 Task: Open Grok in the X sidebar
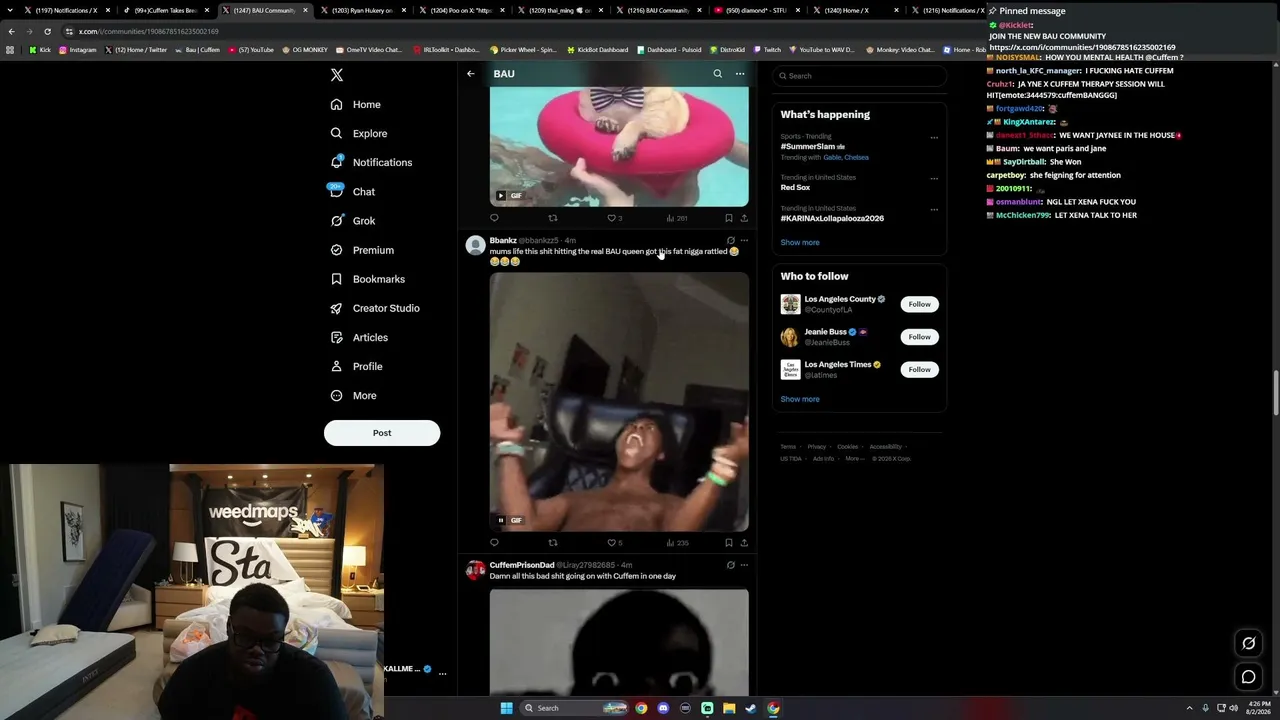[x=352, y=221]
